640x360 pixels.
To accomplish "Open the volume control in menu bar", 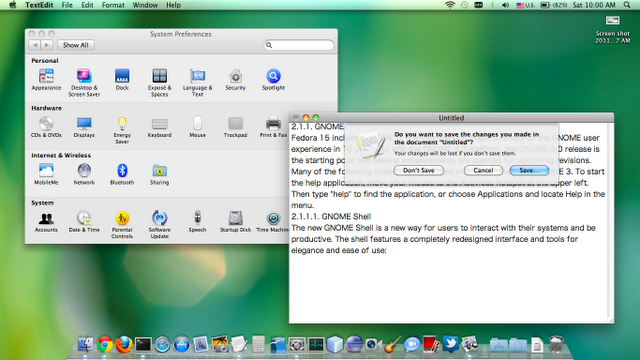I will pos(505,5).
